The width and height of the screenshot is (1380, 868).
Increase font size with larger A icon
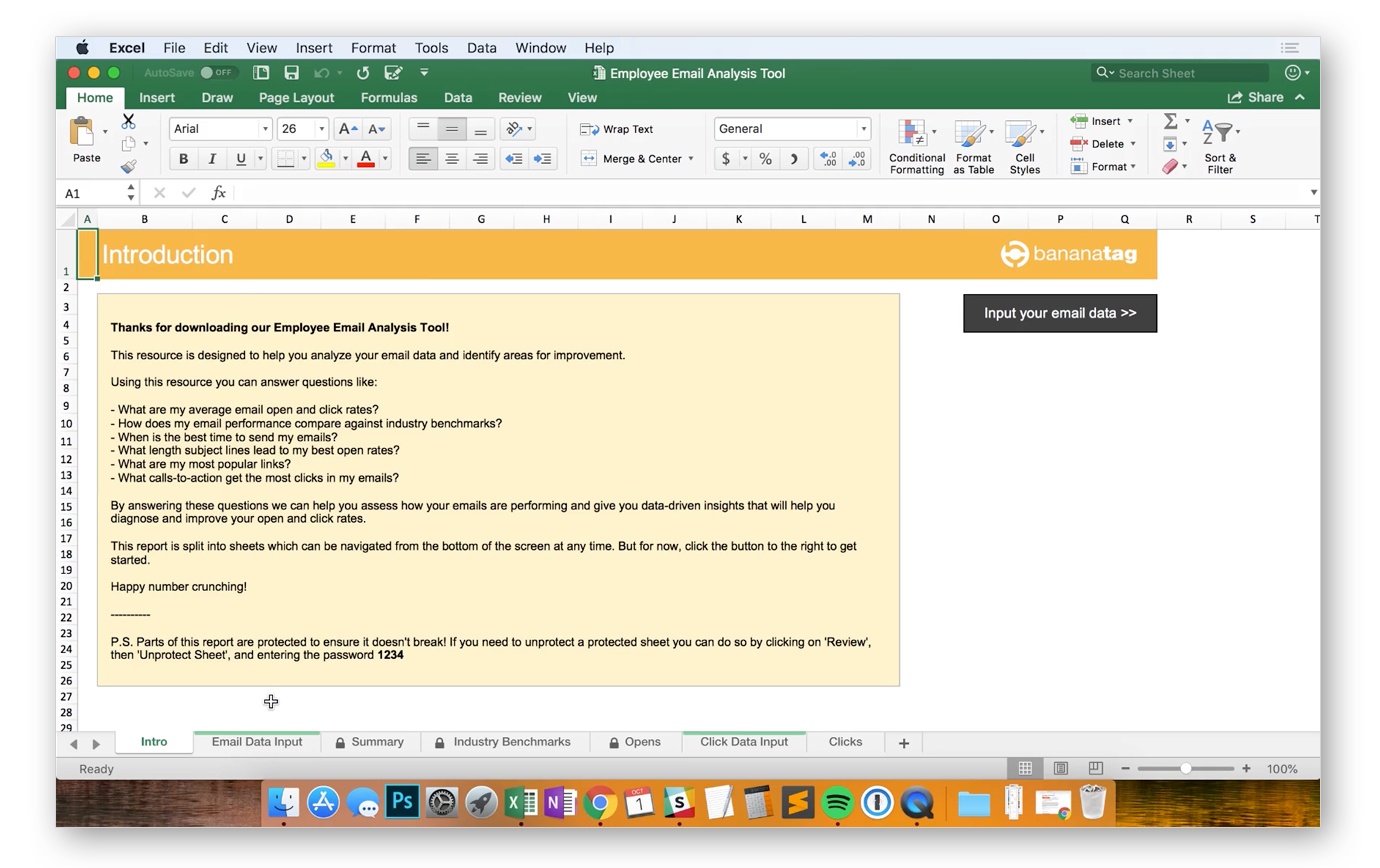click(x=347, y=129)
